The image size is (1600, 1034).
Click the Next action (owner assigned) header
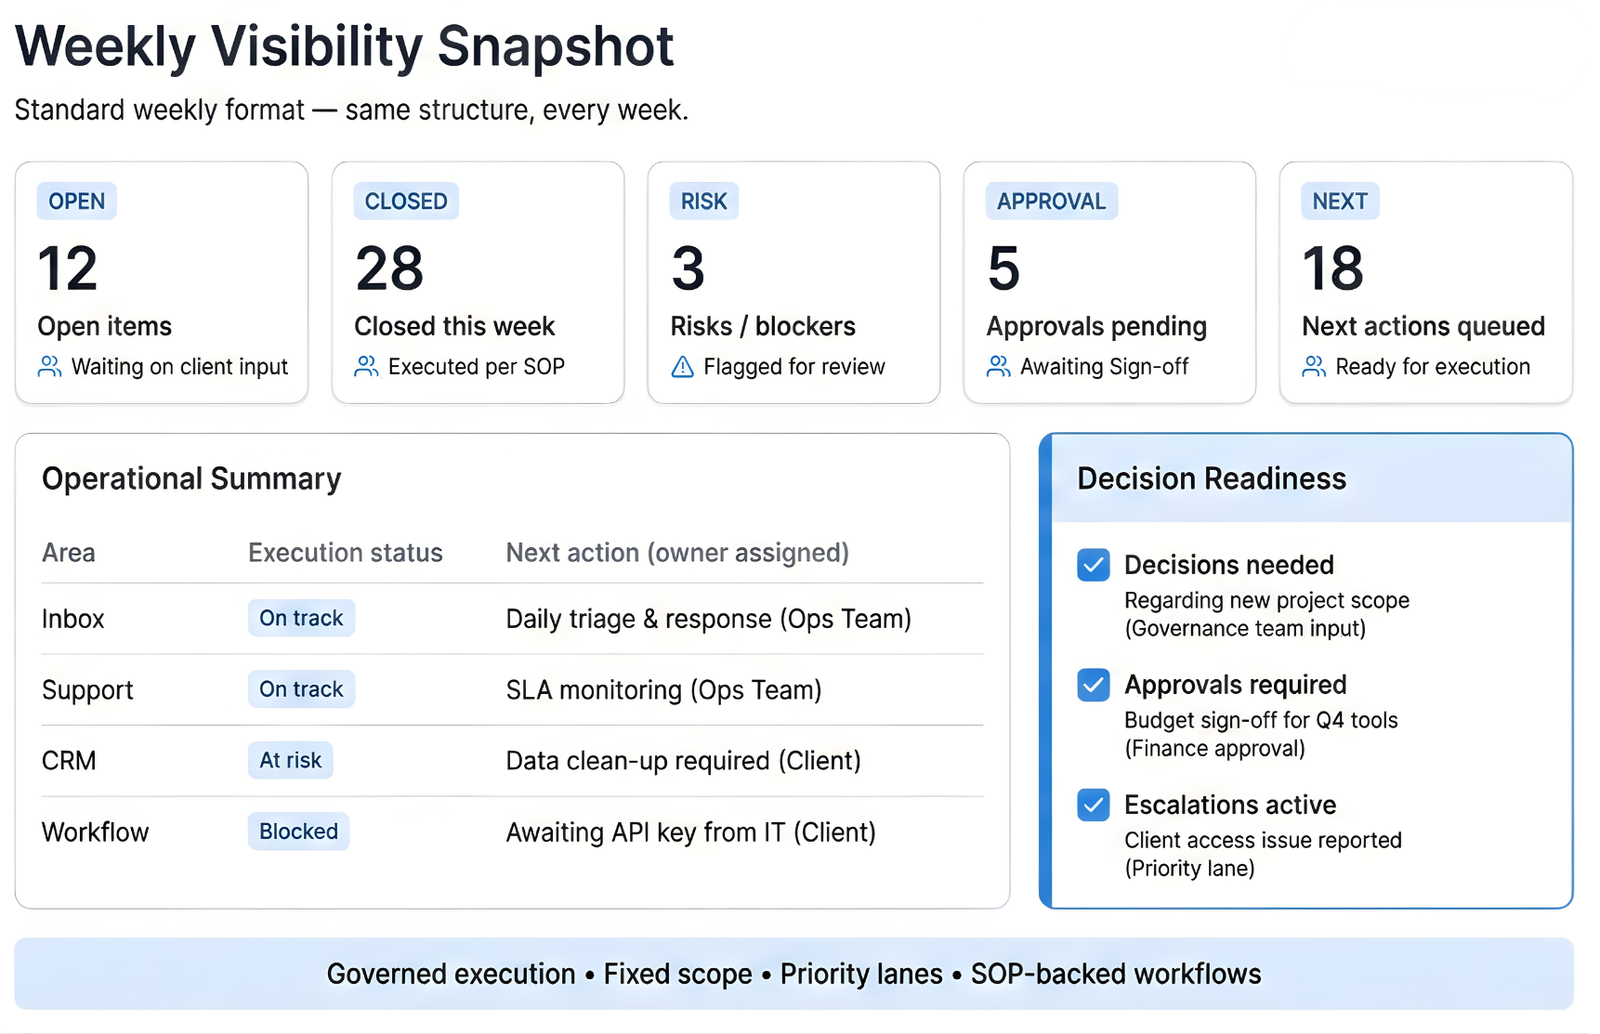pos(677,553)
